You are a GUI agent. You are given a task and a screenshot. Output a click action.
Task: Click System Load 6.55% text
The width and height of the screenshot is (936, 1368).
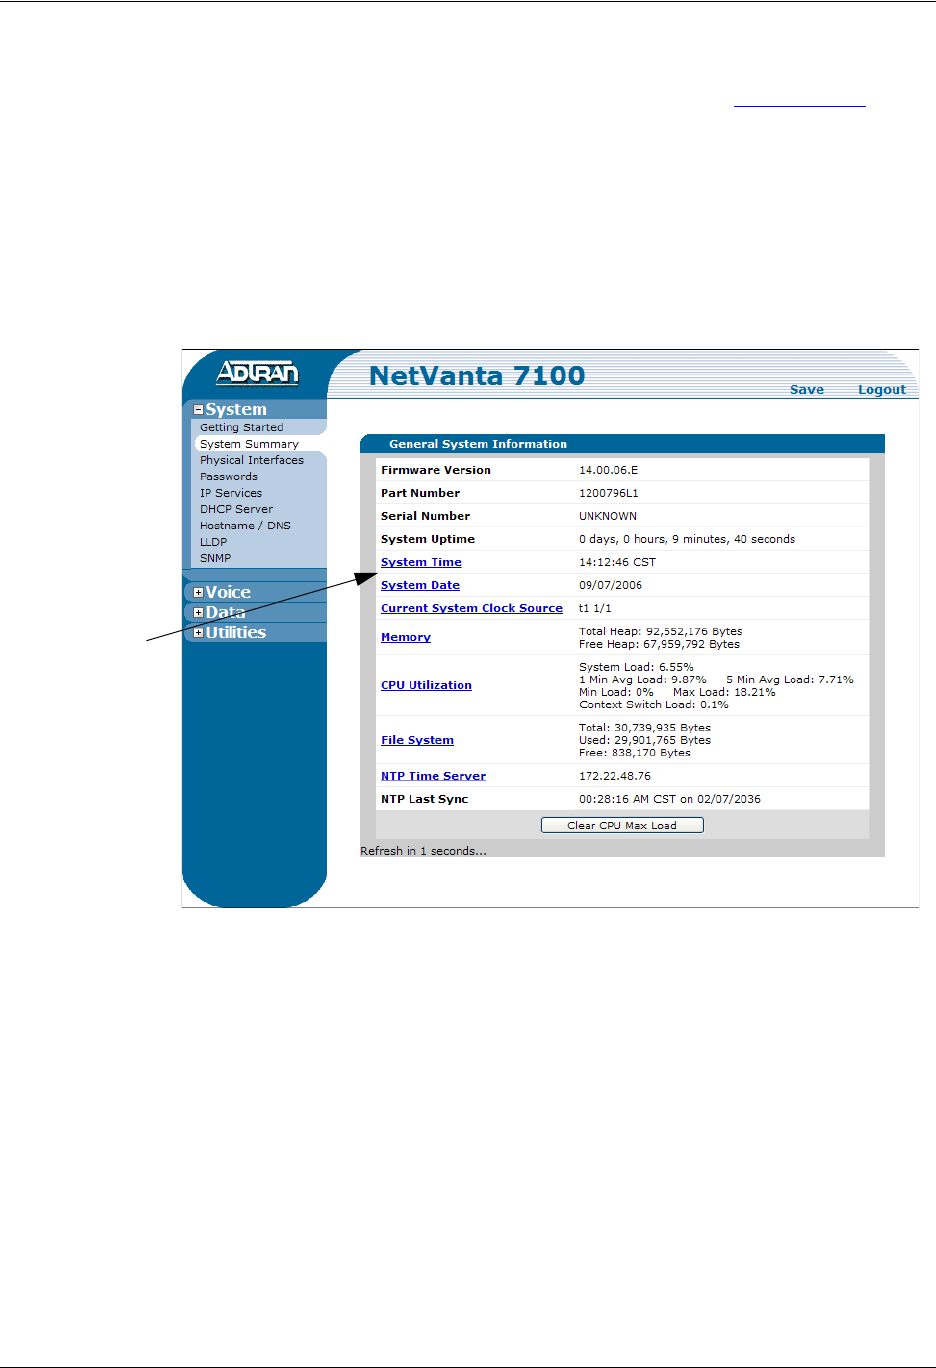point(636,667)
